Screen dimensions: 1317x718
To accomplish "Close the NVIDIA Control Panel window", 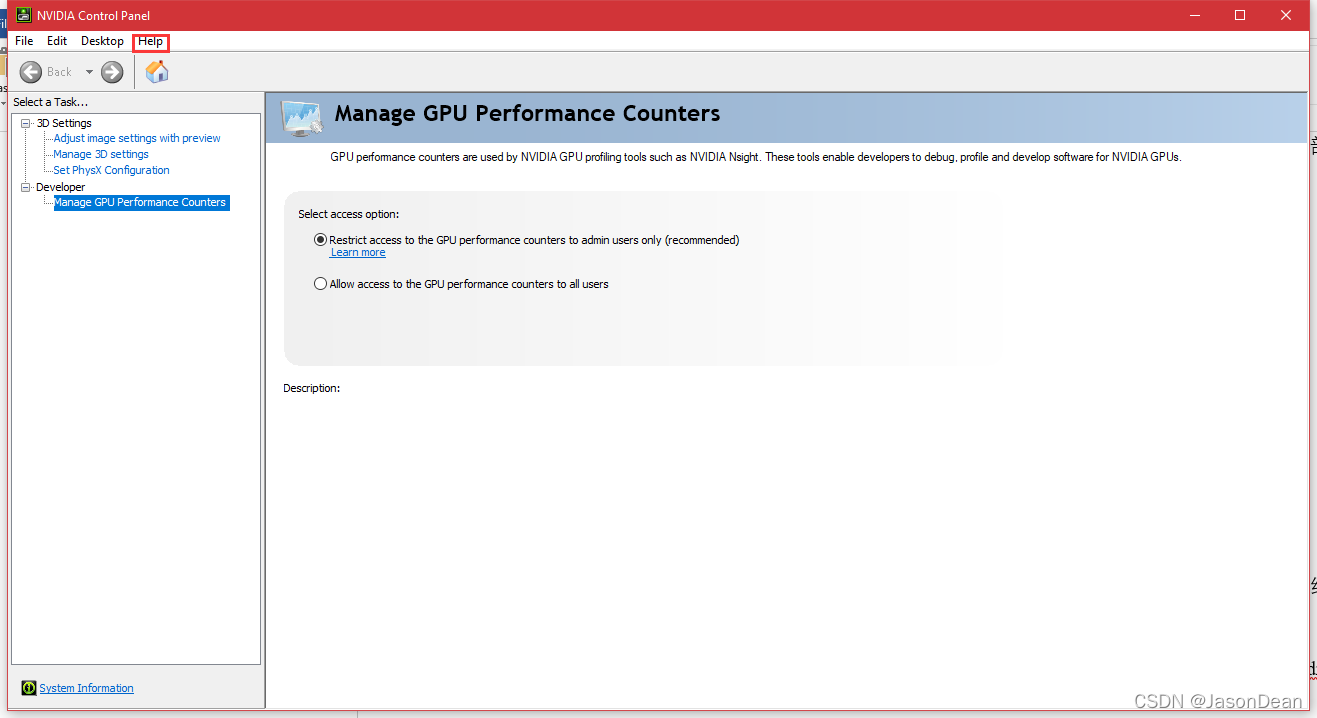I will tap(1286, 15).
